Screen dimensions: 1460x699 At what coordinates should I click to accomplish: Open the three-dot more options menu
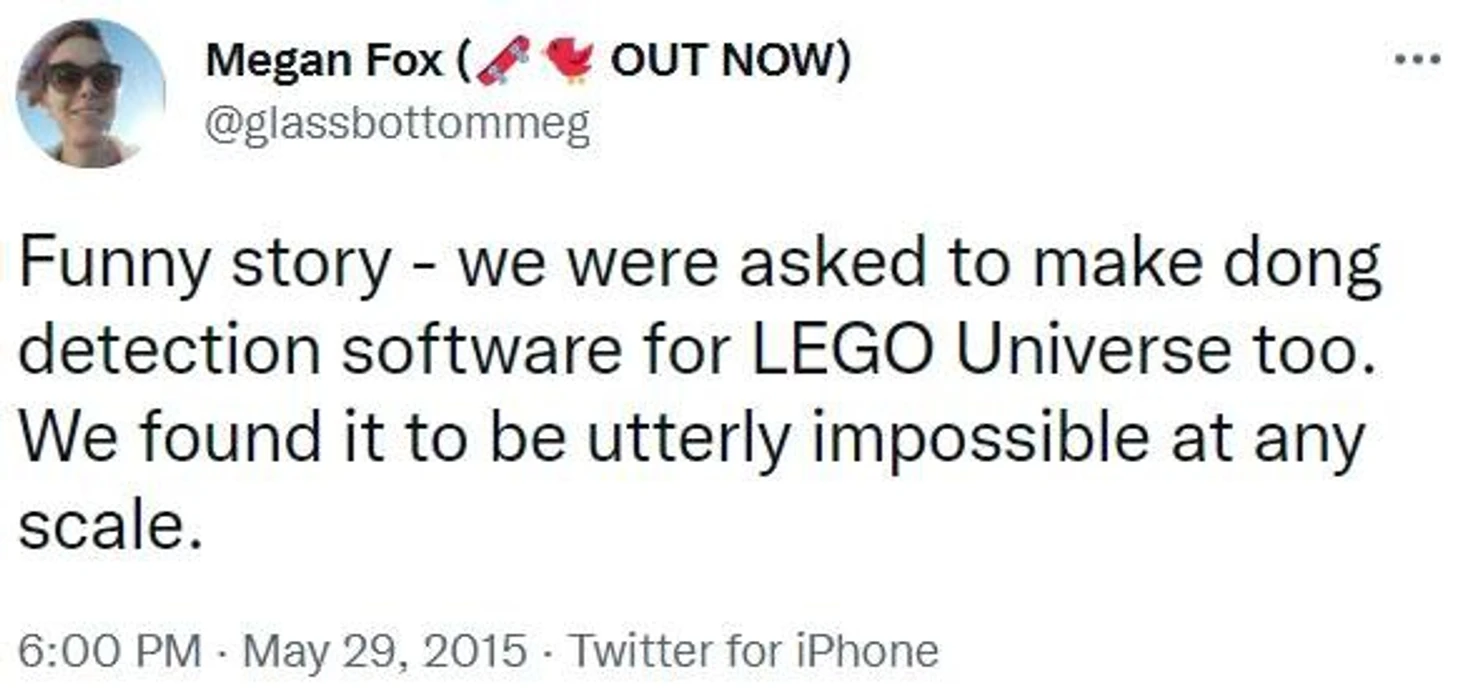[x=1418, y=60]
